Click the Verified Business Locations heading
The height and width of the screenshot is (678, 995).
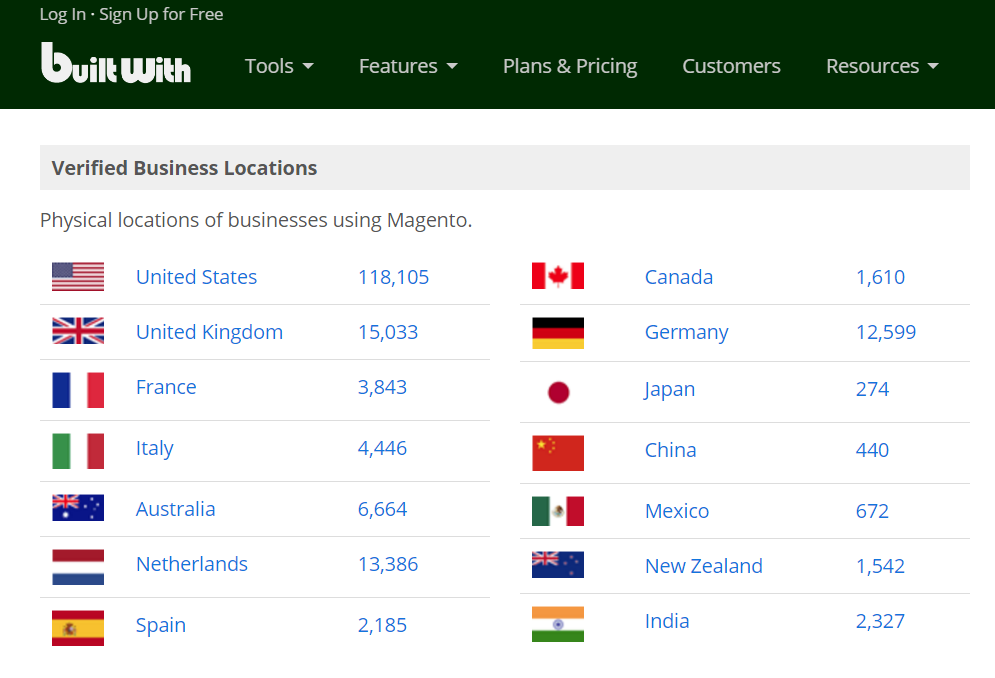[184, 168]
